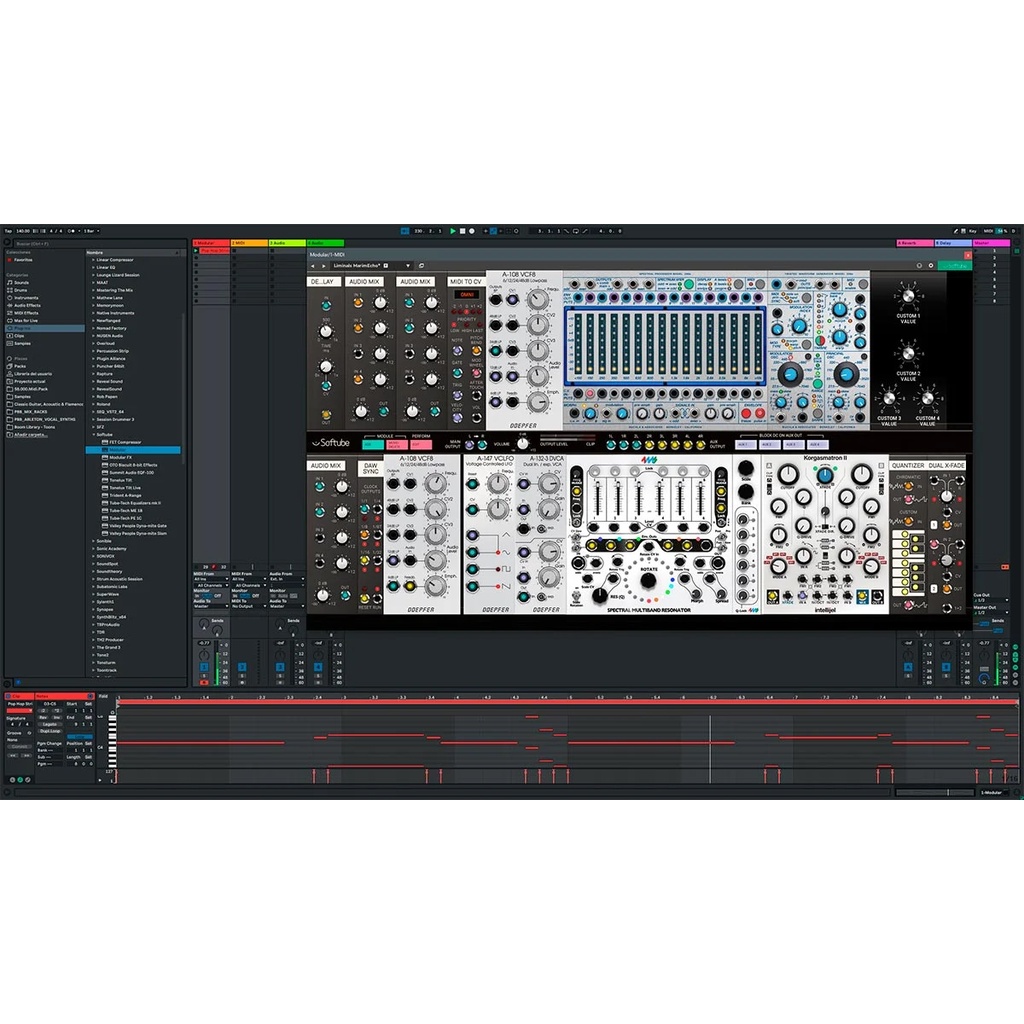
Task: Open the Drums category in browser
Action: click(x=21, y=290)
